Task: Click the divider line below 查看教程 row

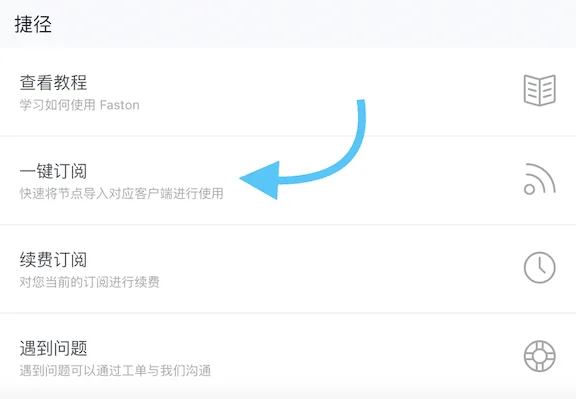Action: tap(288, 136)
